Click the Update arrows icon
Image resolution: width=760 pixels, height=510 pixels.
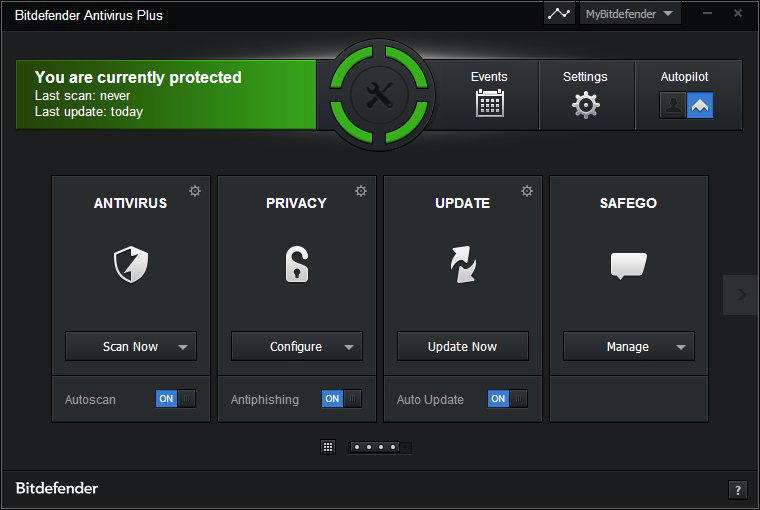pyautogui.click(x=463, y=264)
